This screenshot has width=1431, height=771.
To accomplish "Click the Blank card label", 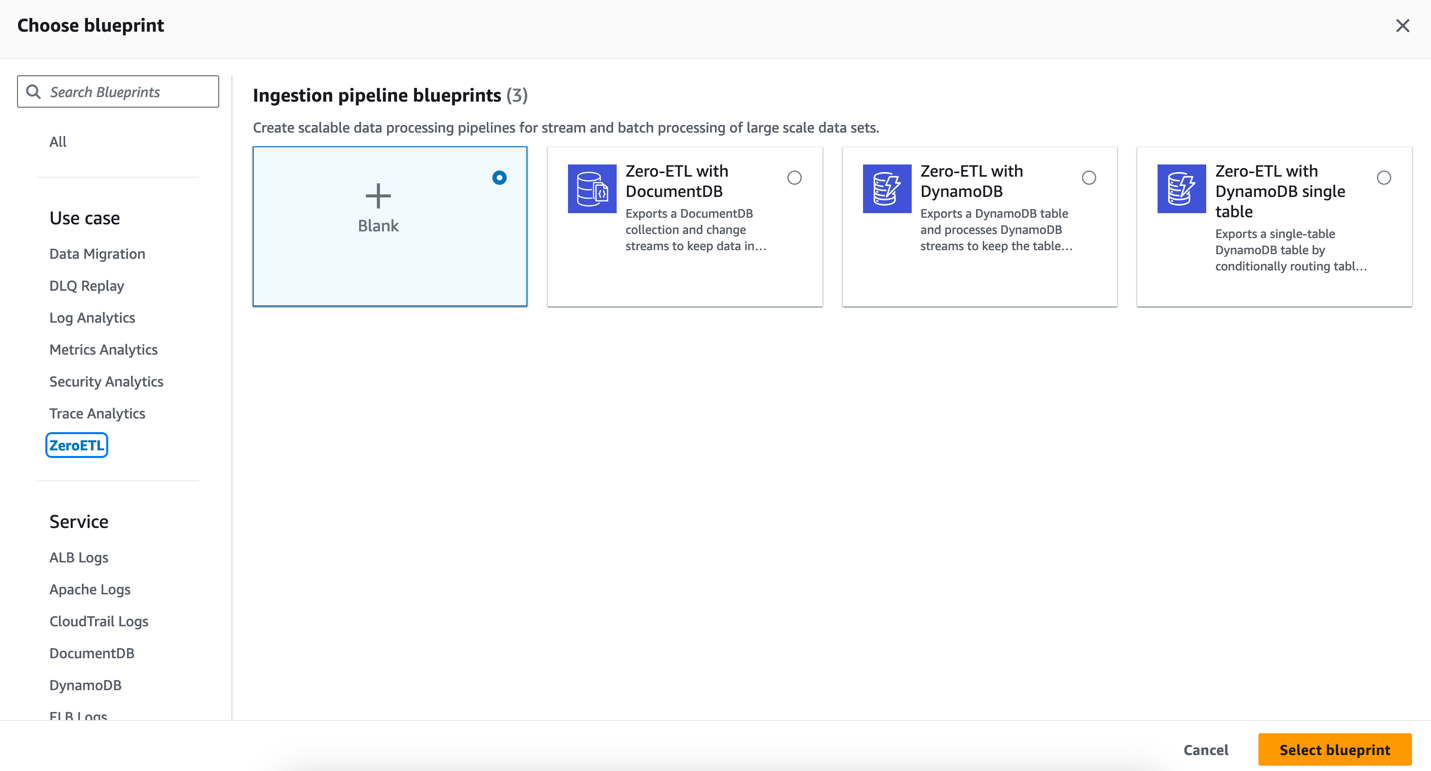I will point(378,226).
